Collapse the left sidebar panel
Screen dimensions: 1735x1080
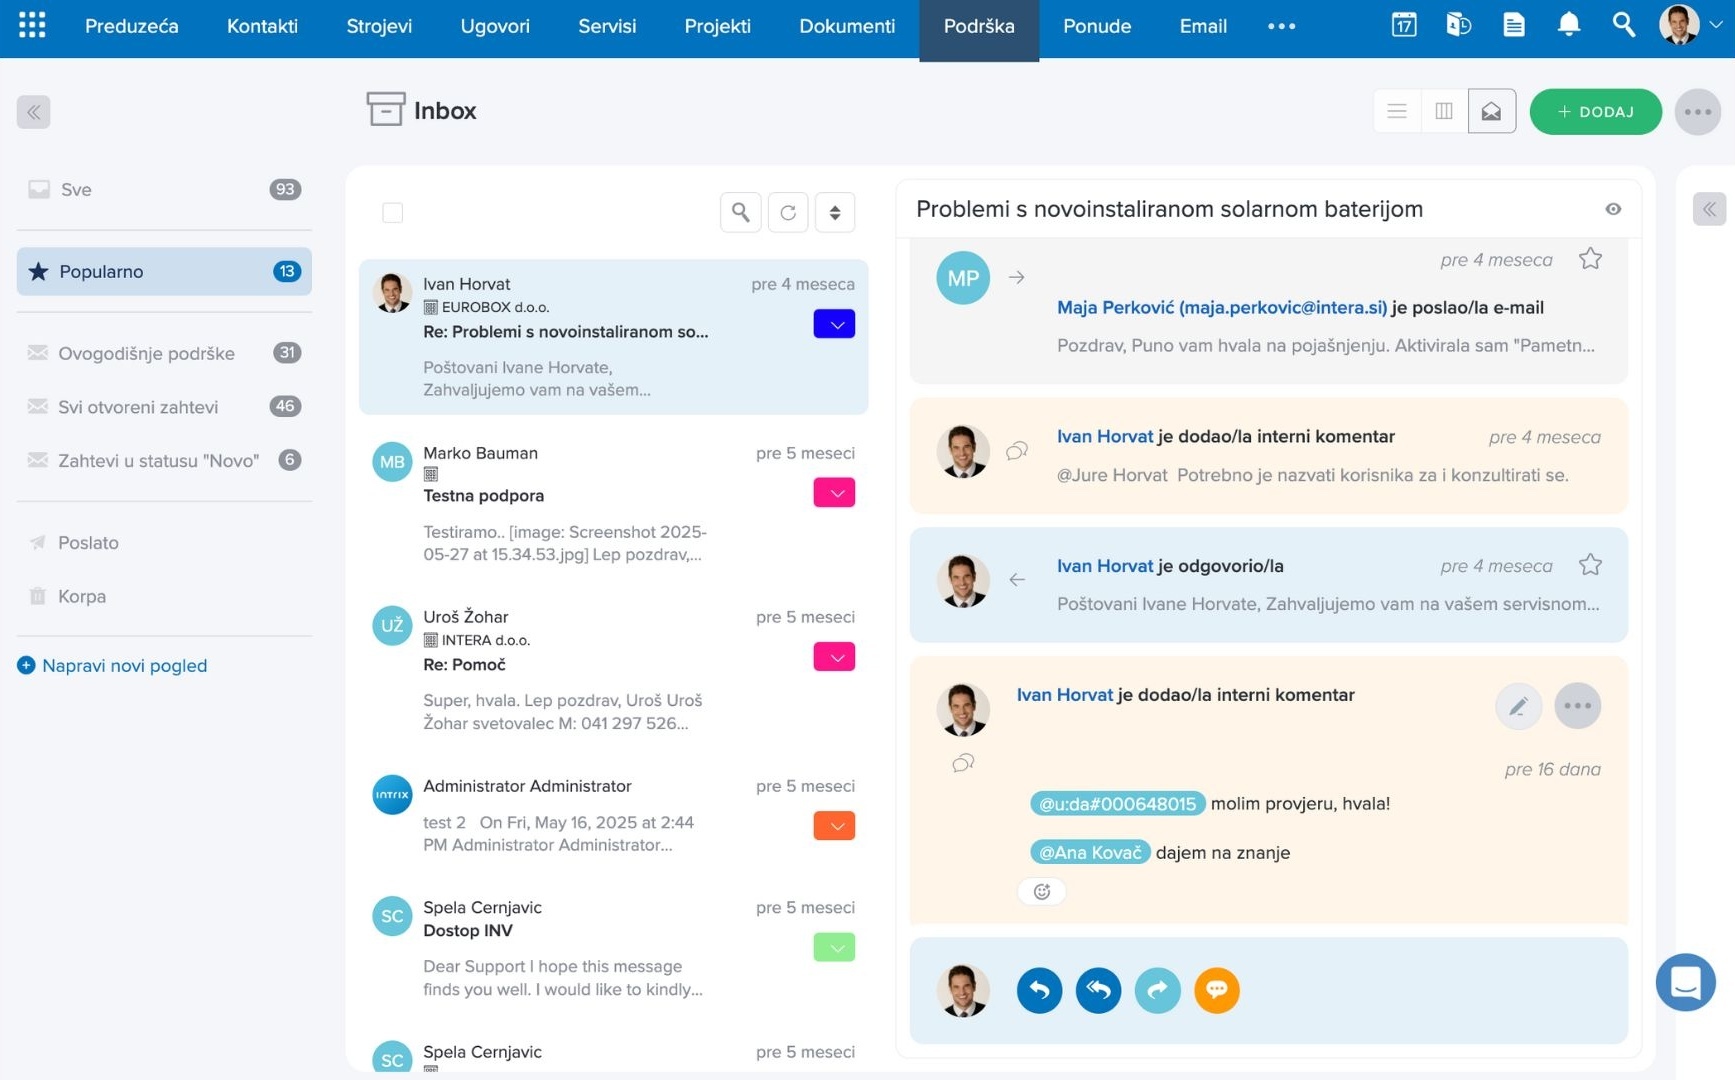click(x=33, y=112)
